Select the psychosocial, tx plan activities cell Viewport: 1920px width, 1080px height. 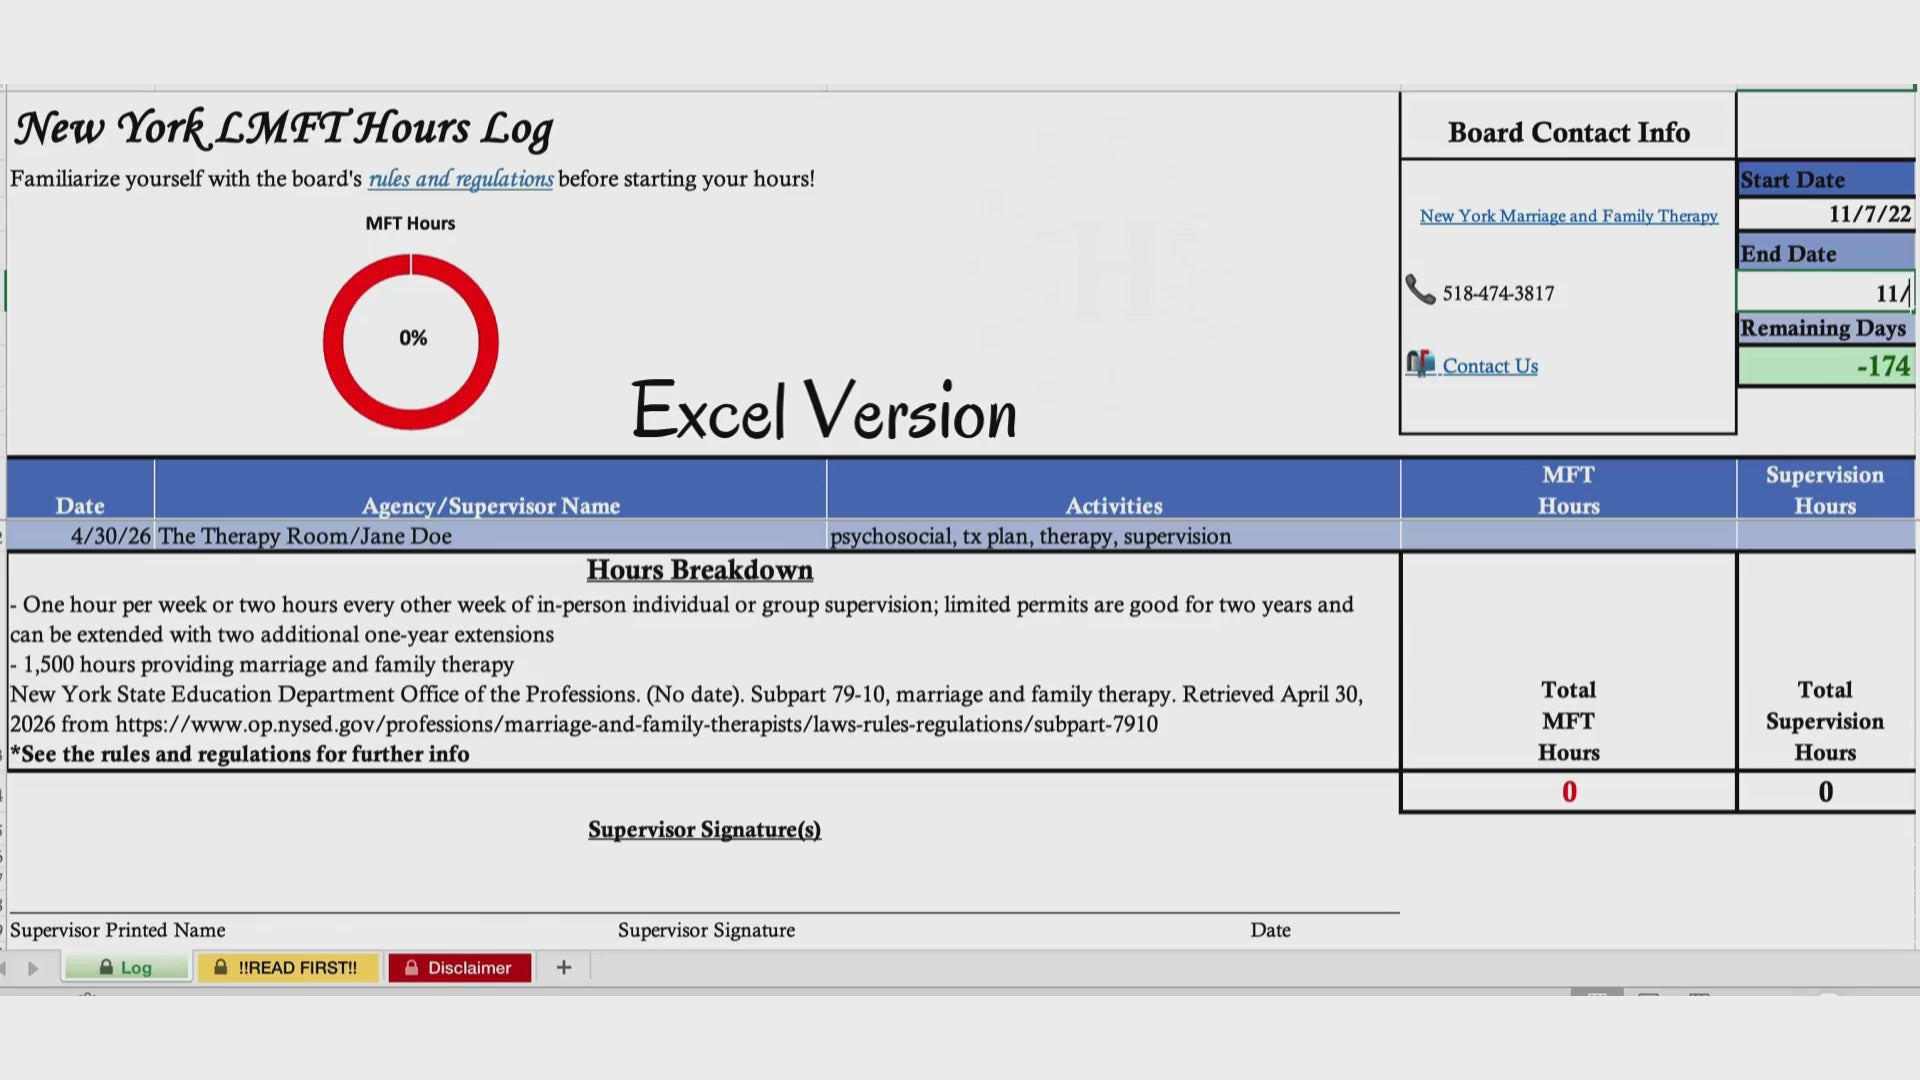pos(1113,536)
